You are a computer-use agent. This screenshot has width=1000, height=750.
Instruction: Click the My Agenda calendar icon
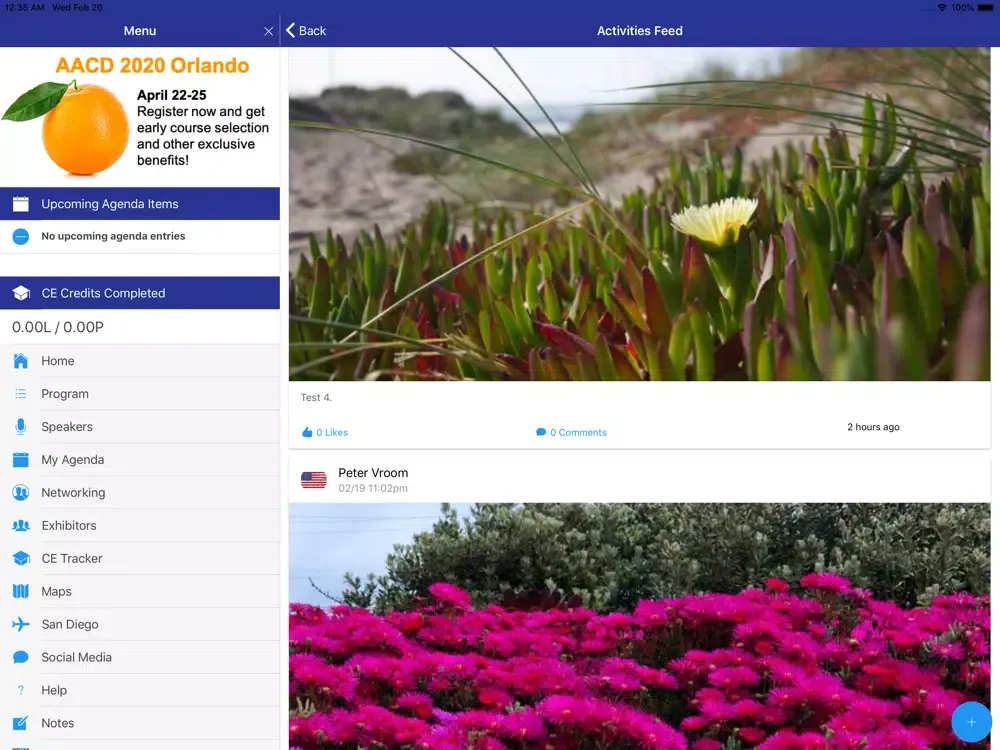(20, 460)
